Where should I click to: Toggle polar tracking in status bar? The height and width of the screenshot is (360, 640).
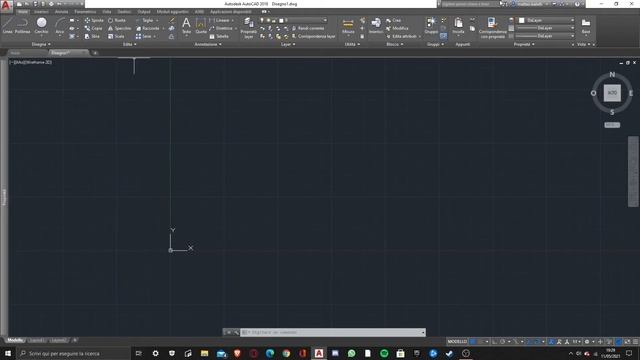[503, 342]
